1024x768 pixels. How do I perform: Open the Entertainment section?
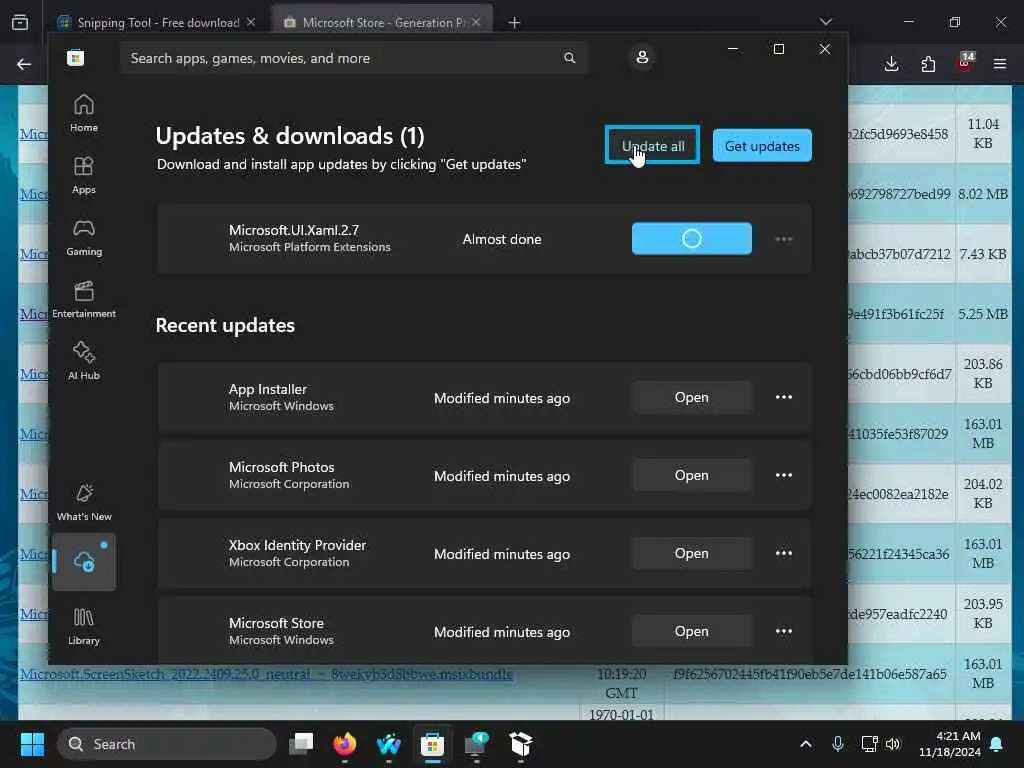(84, 299)
